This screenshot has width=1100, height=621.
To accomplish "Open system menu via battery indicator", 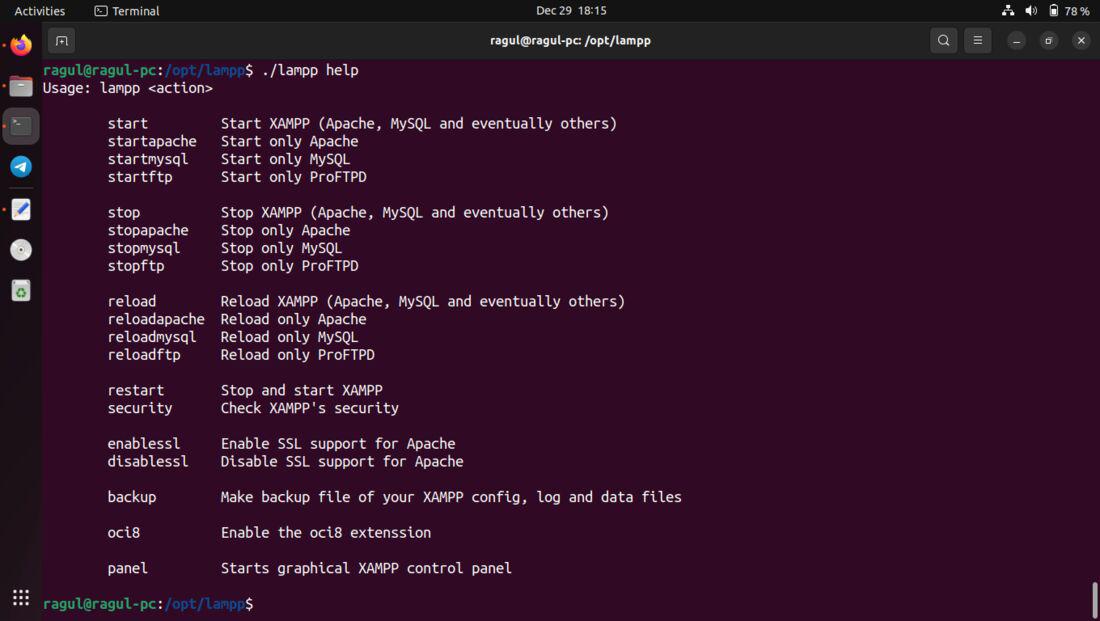I will coord(1069,11).
